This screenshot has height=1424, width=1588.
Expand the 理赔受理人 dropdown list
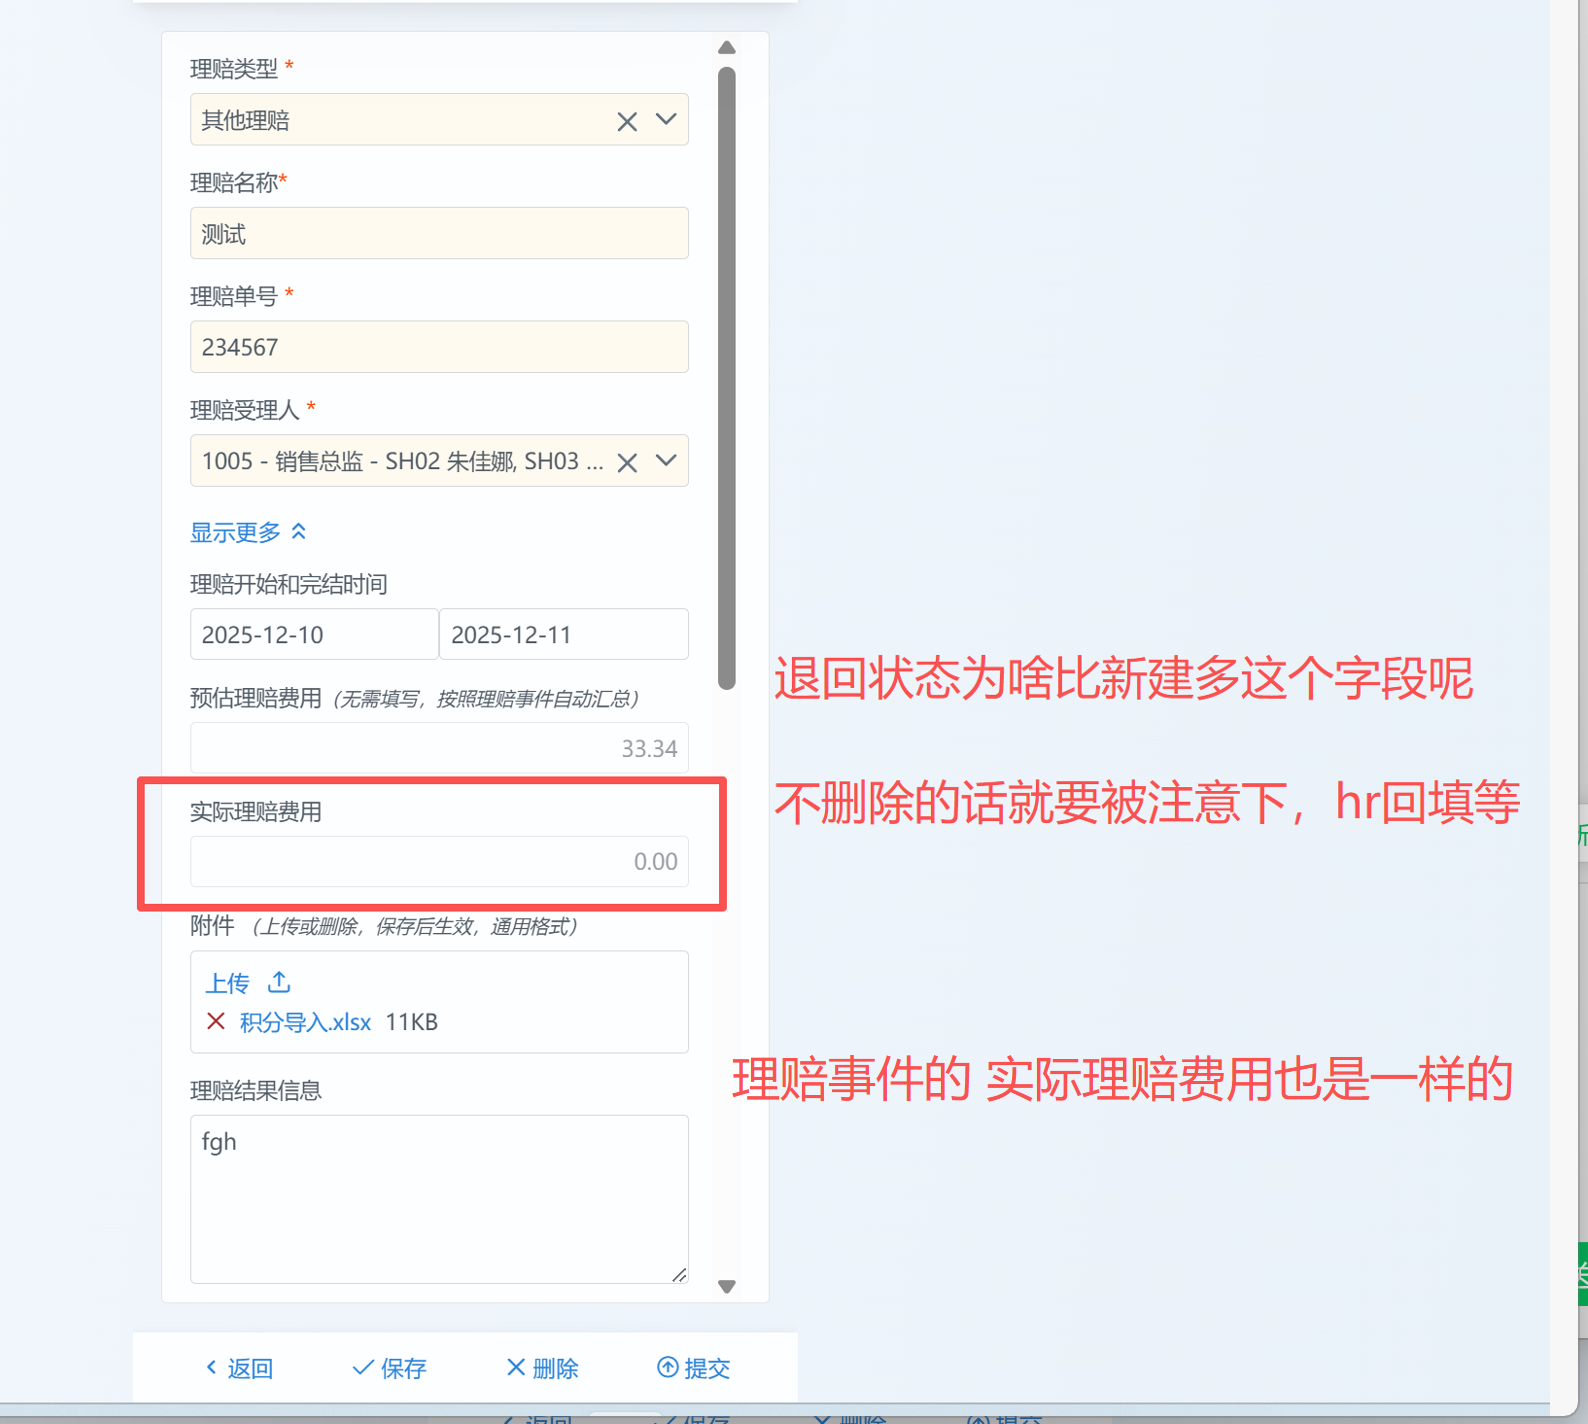pyautogui.click(x=666, y=461)
